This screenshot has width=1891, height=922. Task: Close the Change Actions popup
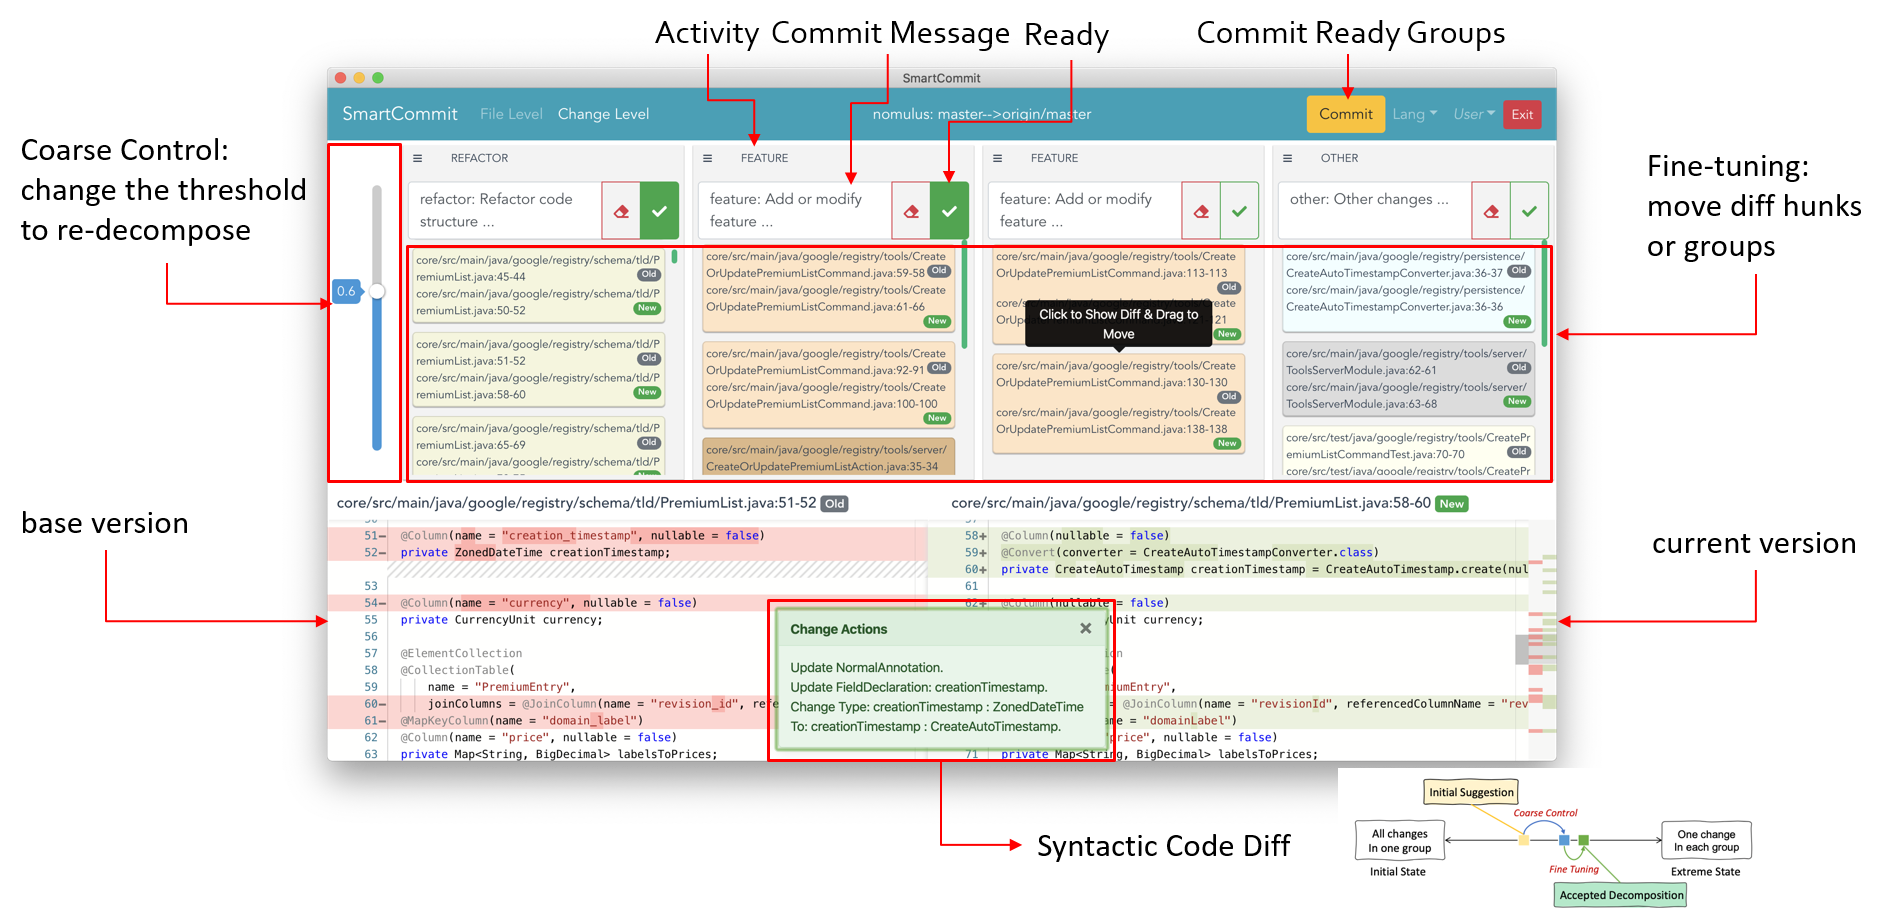tap(1086, 629)
